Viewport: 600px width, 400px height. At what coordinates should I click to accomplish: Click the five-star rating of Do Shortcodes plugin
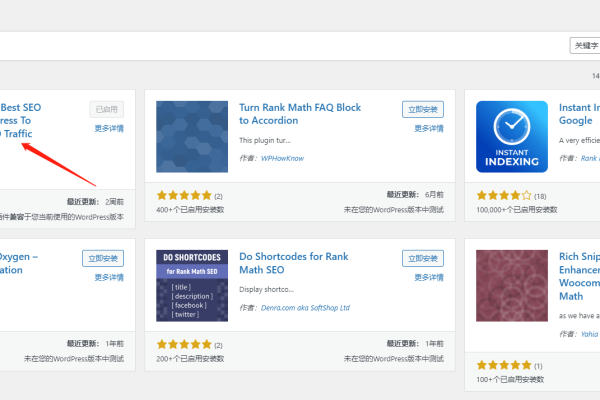pos(184,344)
